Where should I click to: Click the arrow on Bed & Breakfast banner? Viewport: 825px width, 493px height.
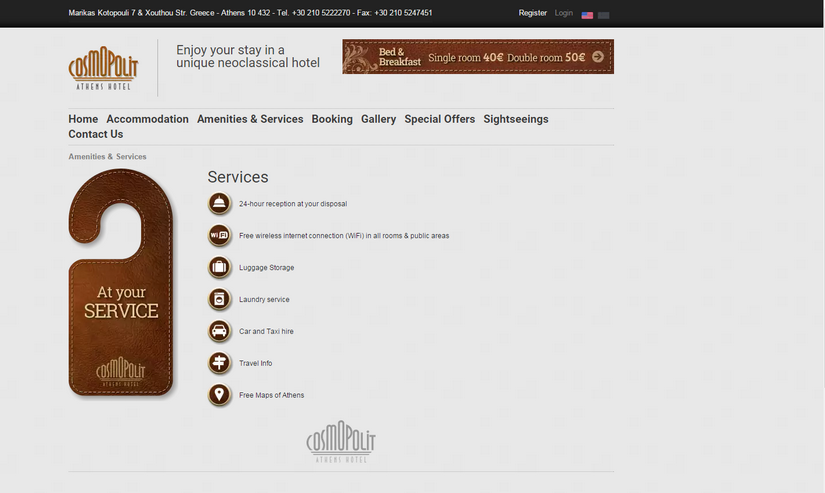point(598,58)
